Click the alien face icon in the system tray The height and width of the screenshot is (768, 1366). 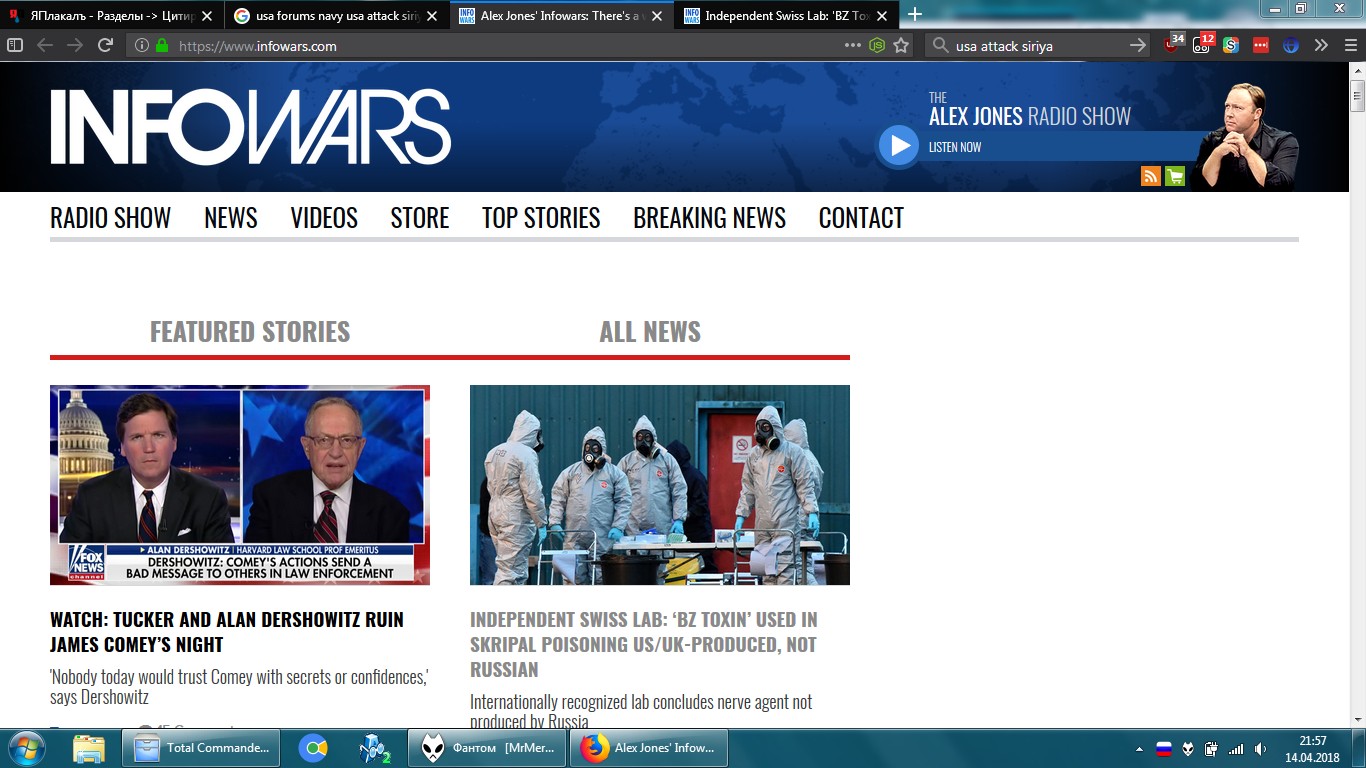pyautogui.click(x=1188, y=748)
